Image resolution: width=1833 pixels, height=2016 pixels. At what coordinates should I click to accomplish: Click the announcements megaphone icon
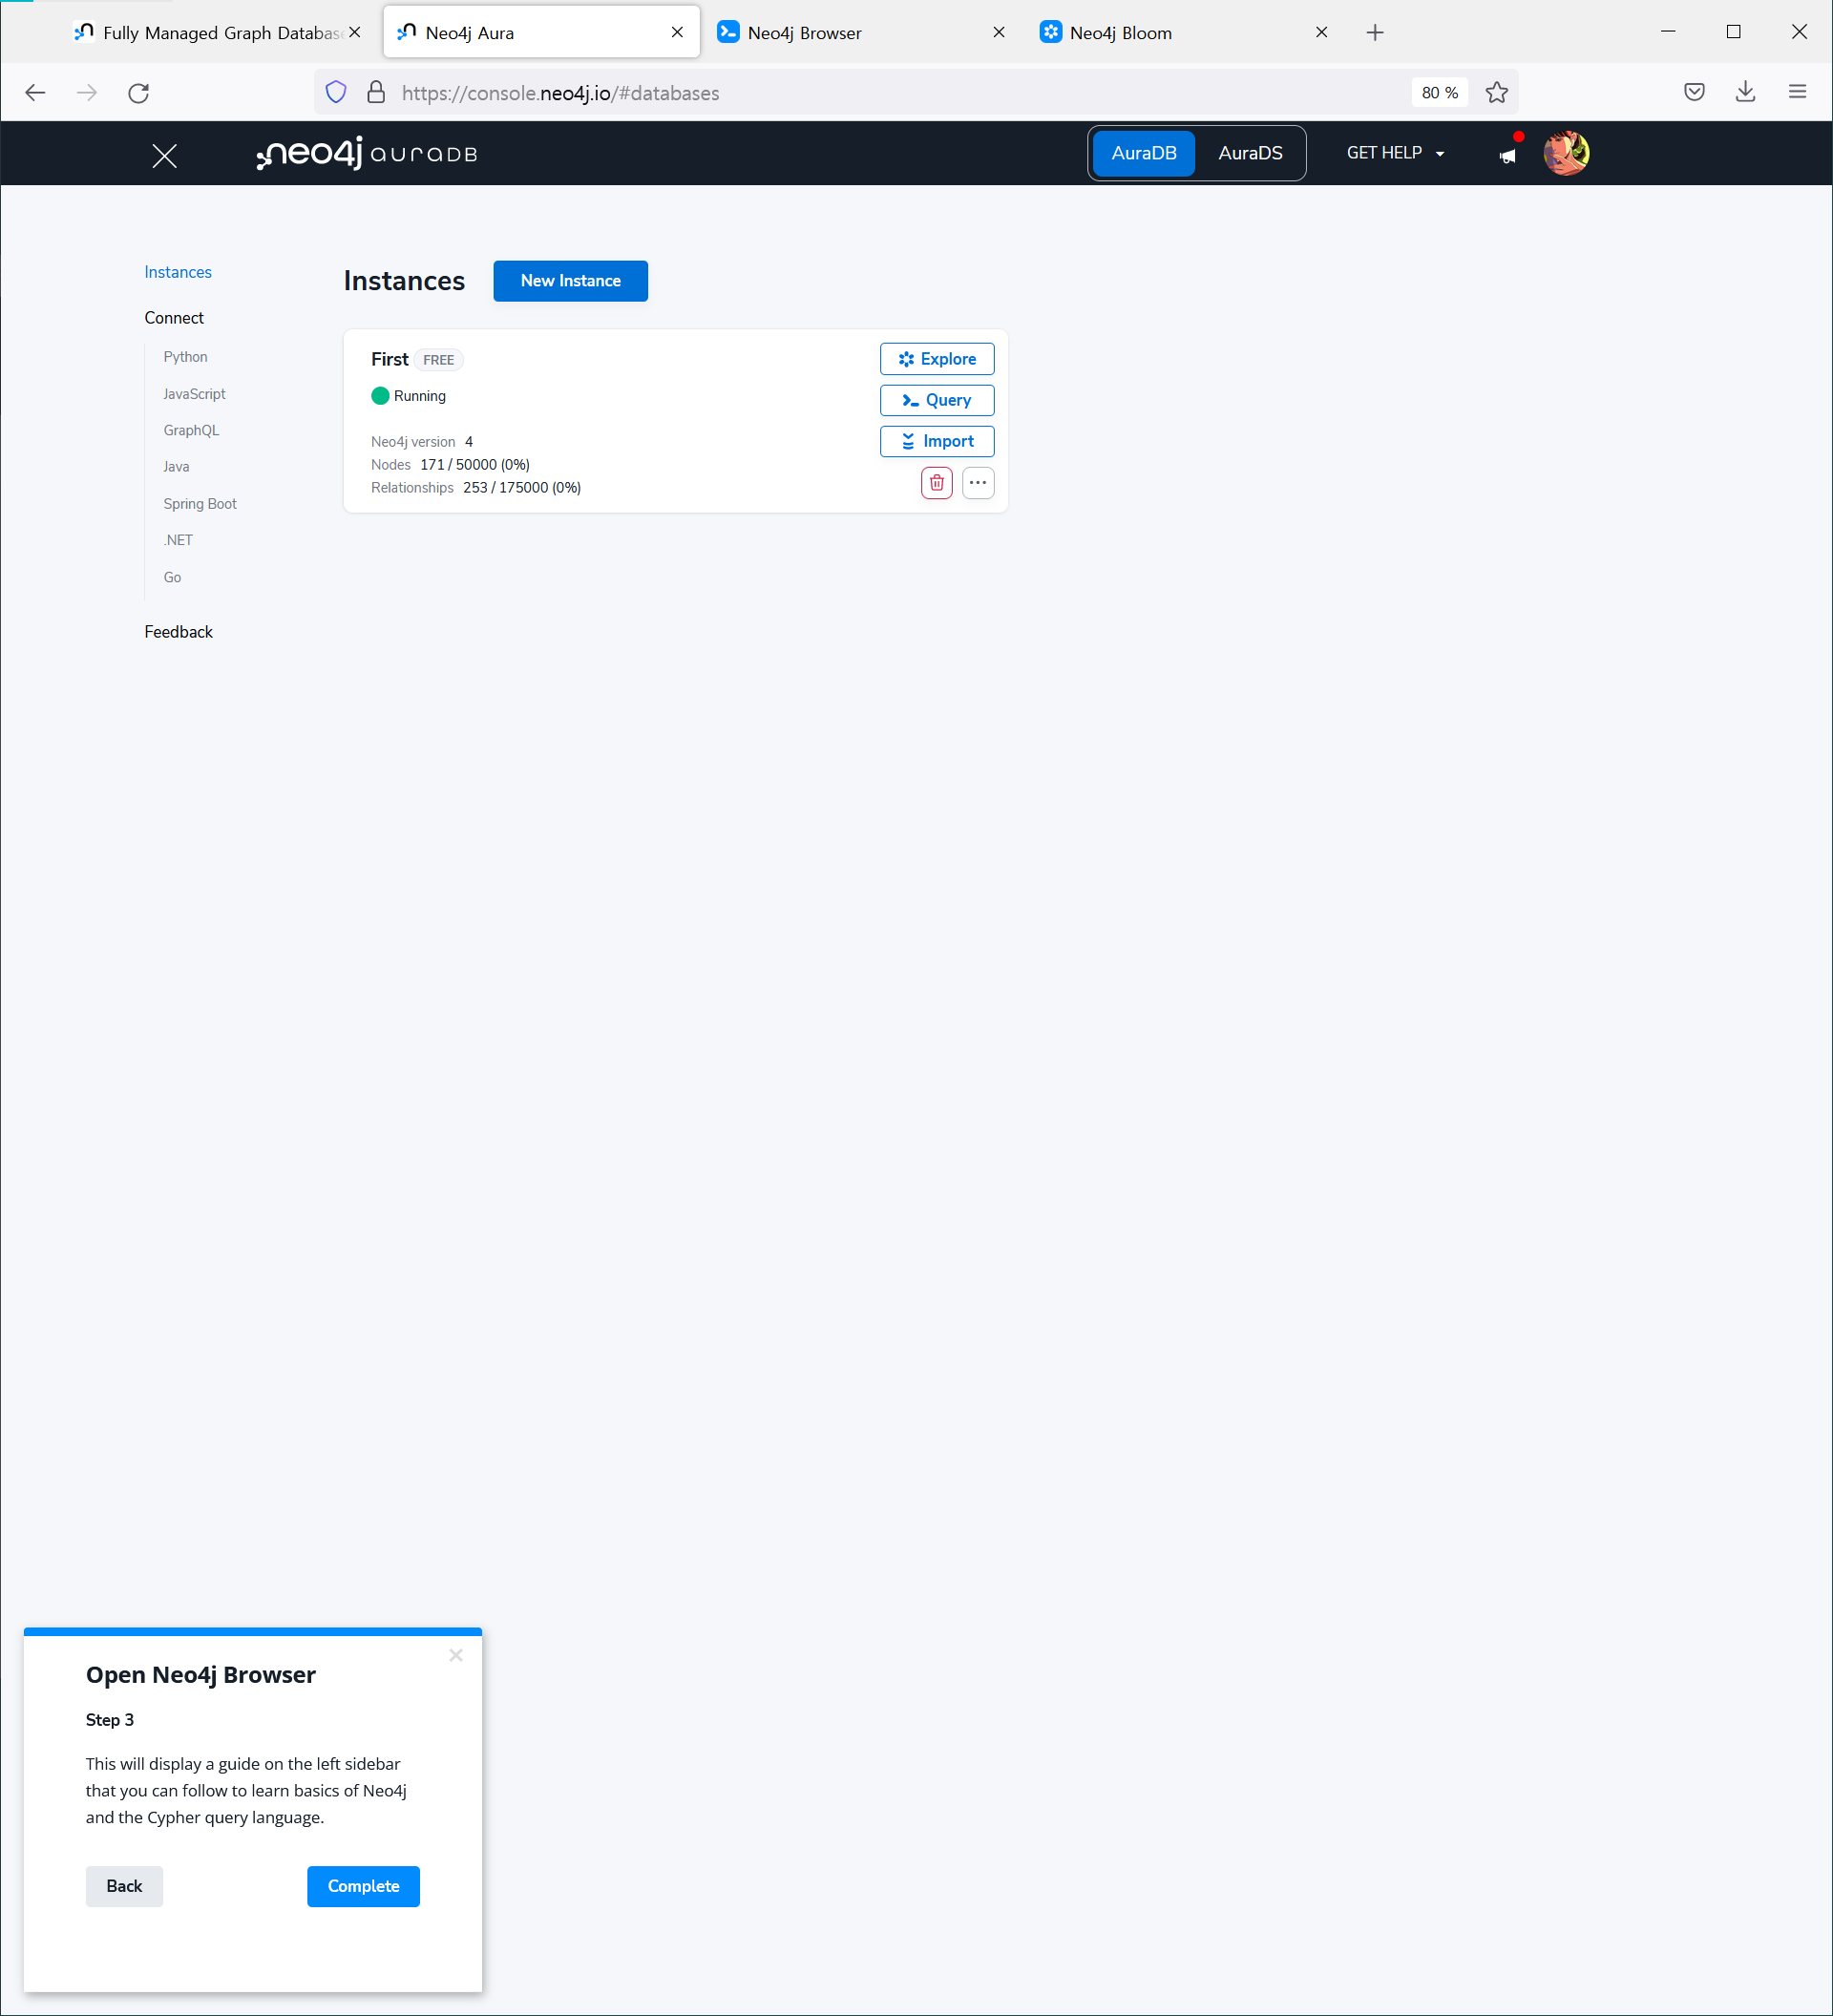(1507, 155)
